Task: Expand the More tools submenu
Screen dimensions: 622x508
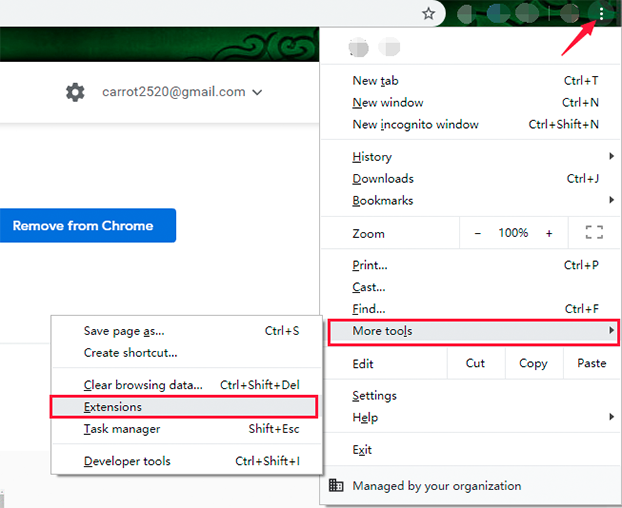Action: (x=473, y=332)
